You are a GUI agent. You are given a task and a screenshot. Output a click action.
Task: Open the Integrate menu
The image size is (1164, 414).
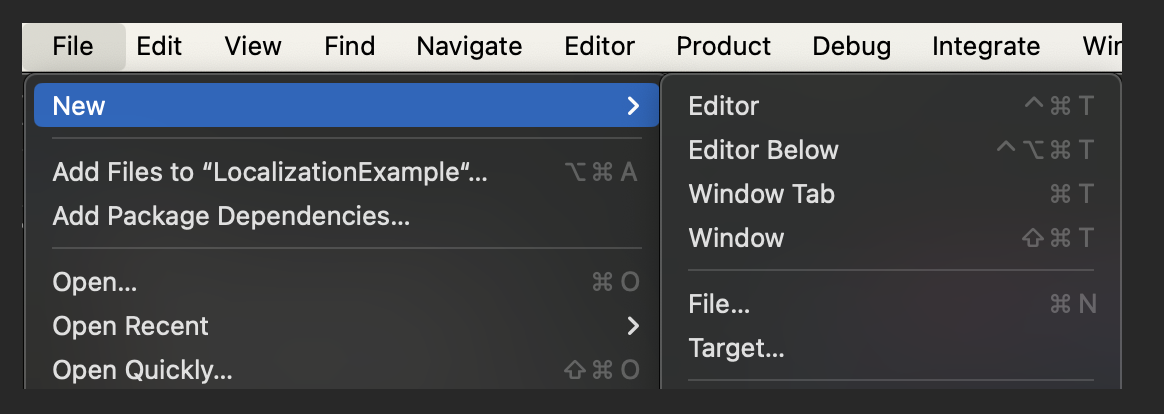(986, 47)
